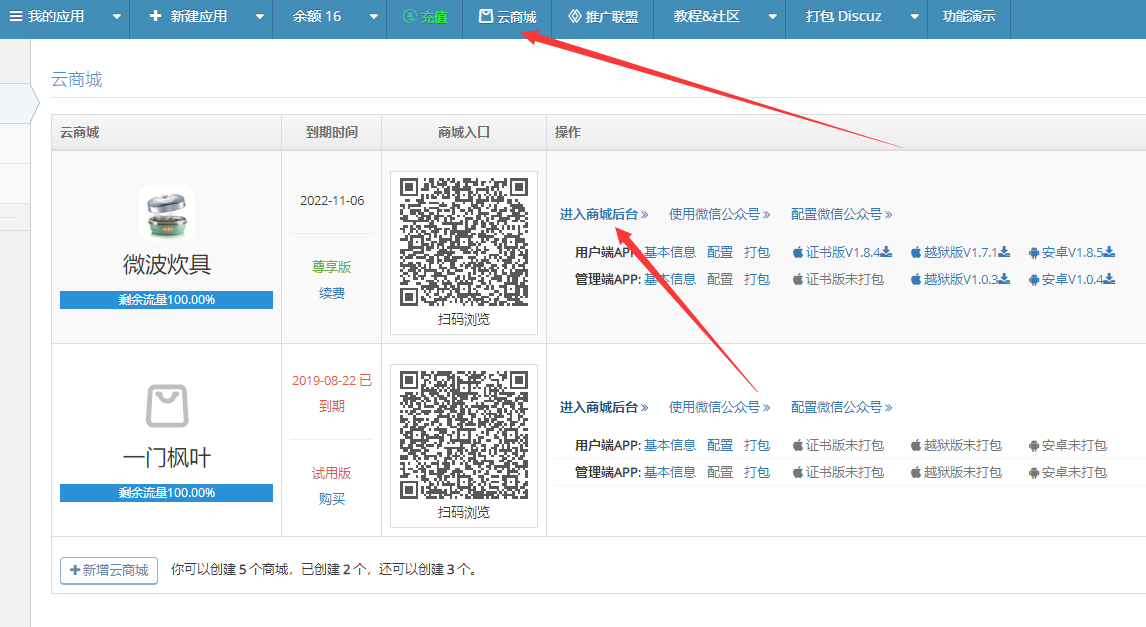Viewport: 1146px width, 627px height.
Task: Click 一门枫叶 admin app 越狱版未打包
Action: point(956,472)
